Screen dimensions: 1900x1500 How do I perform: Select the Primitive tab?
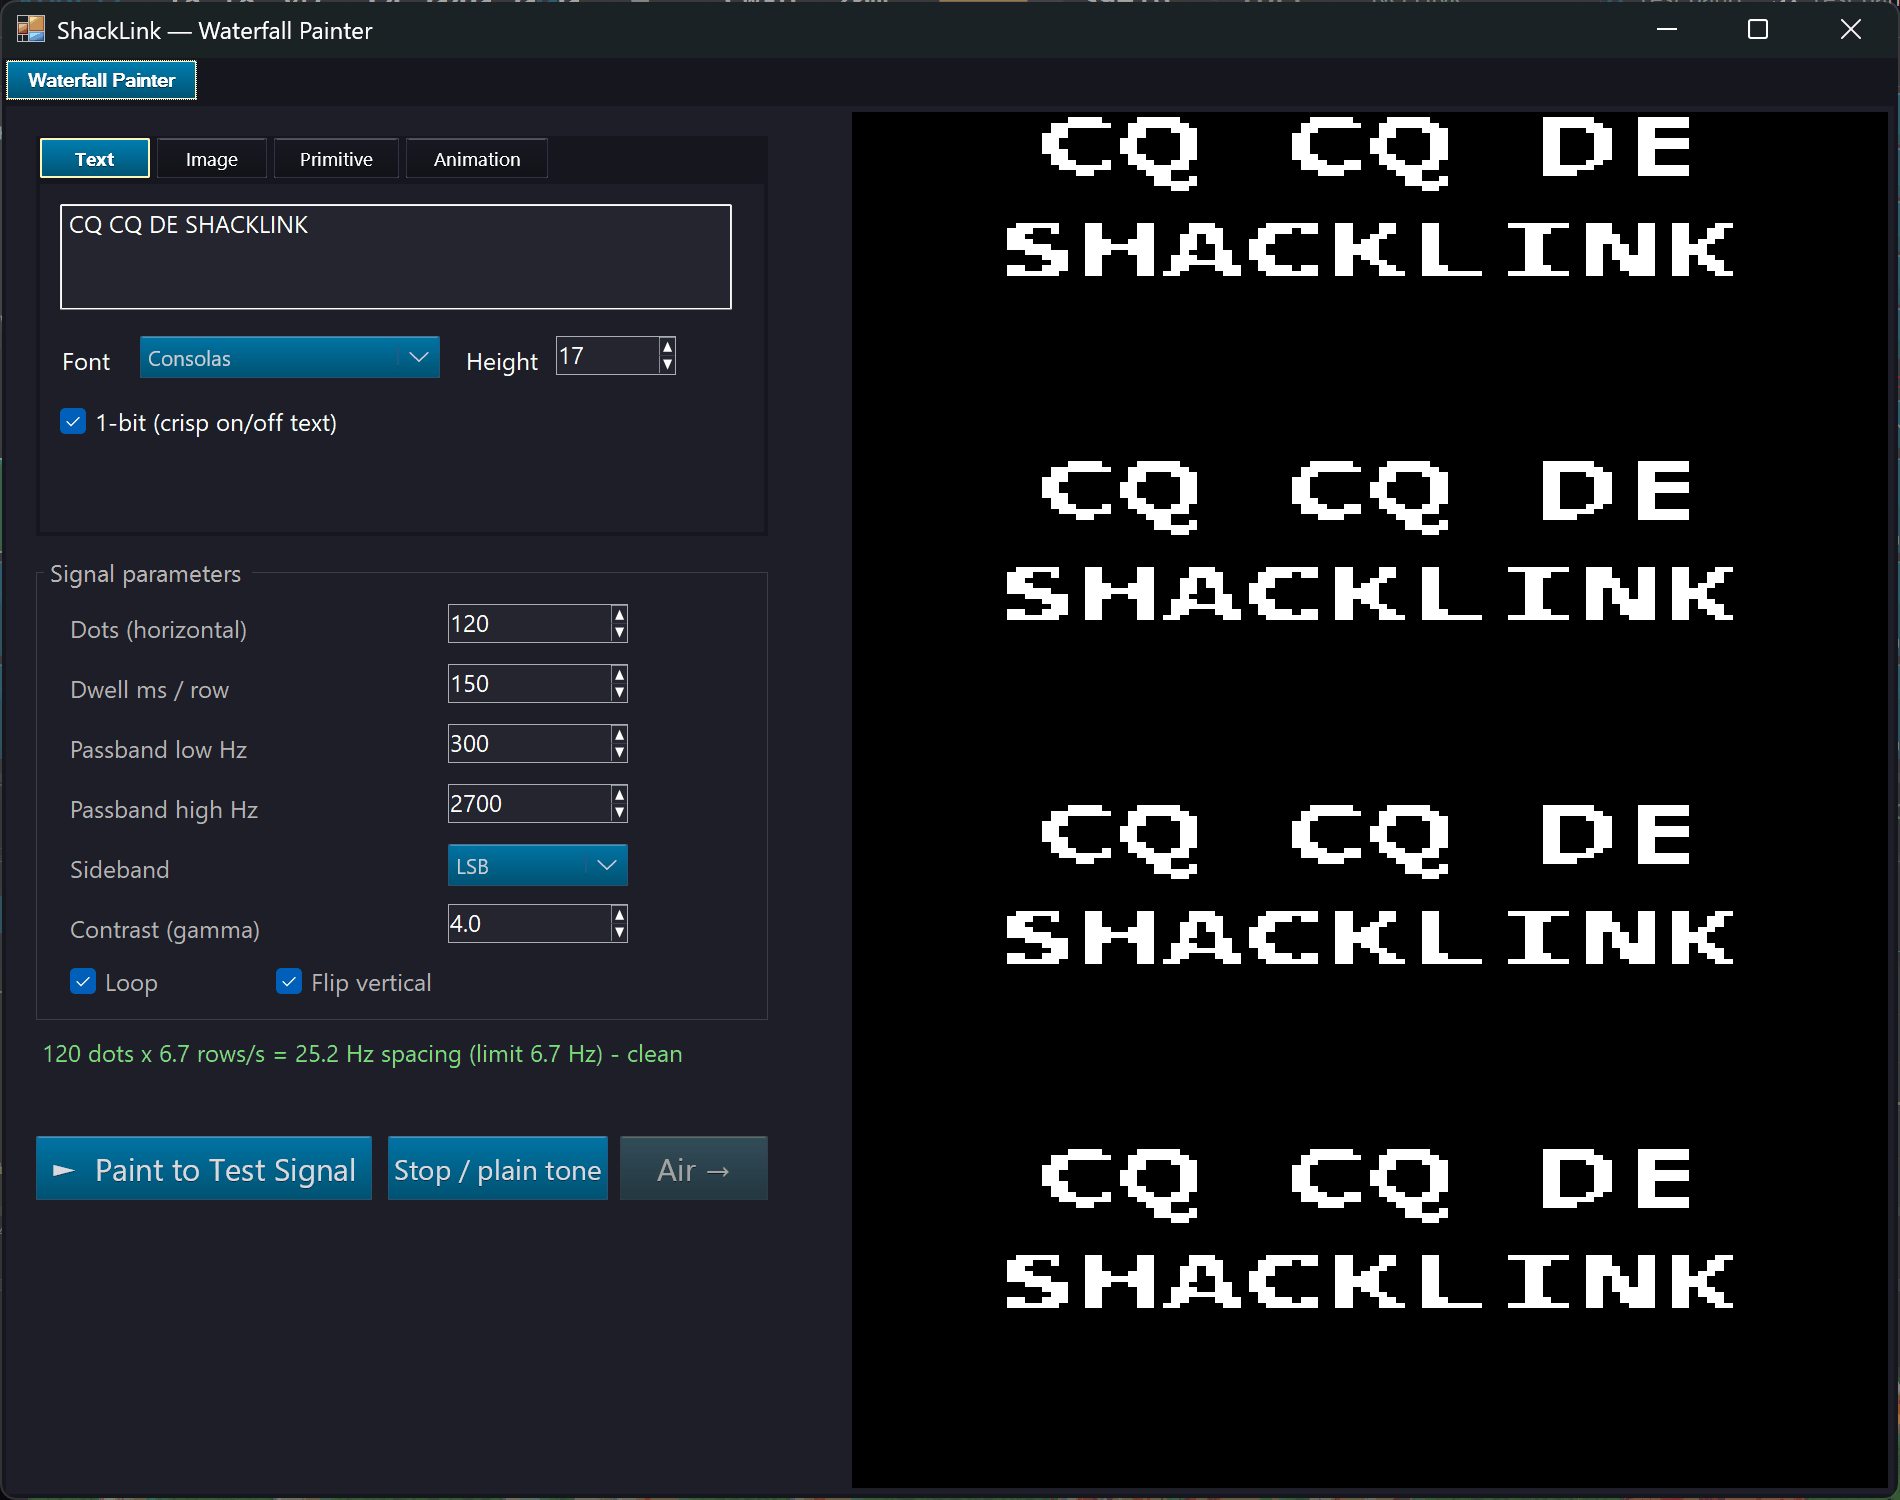pyautogui.click(x=336, y=159)
